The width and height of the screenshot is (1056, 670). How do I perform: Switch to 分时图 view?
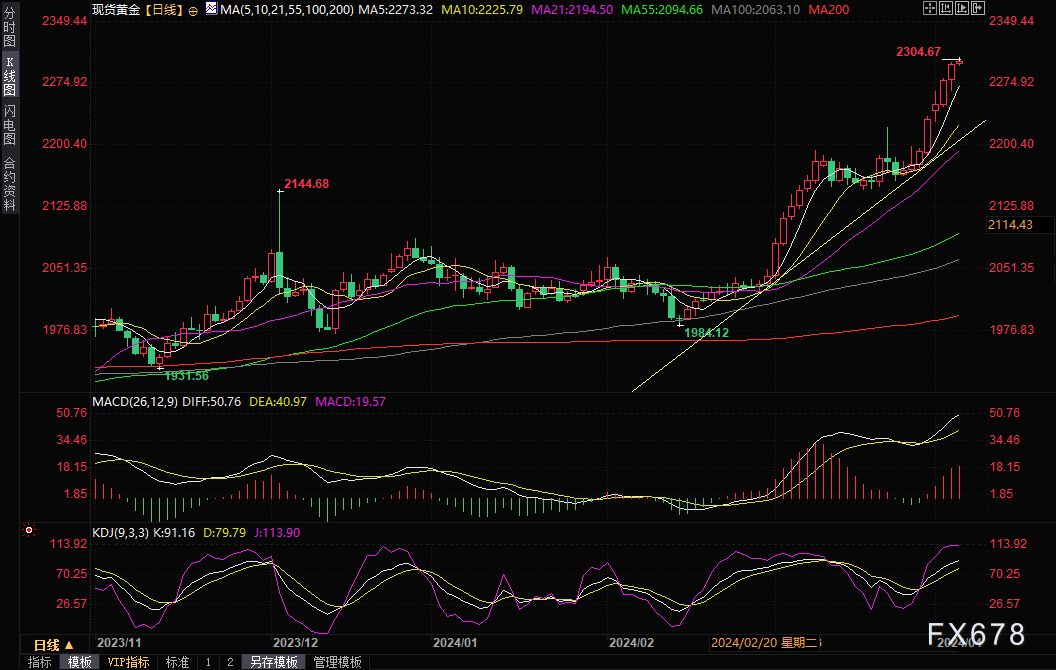[x=9, y=27]
